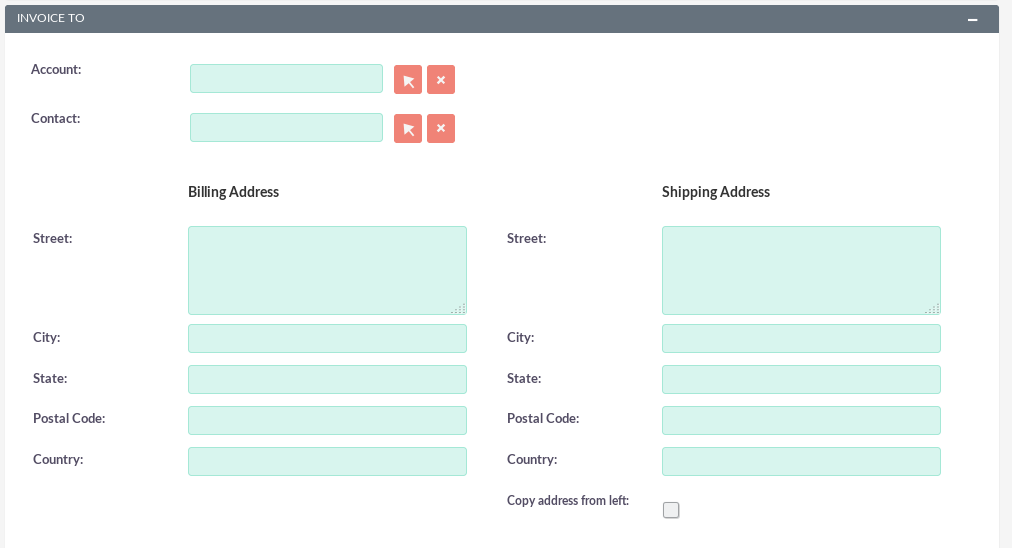Screen dimensions: 1012x548
Task: Click the Shipping State field
Action: pos(801,380)
